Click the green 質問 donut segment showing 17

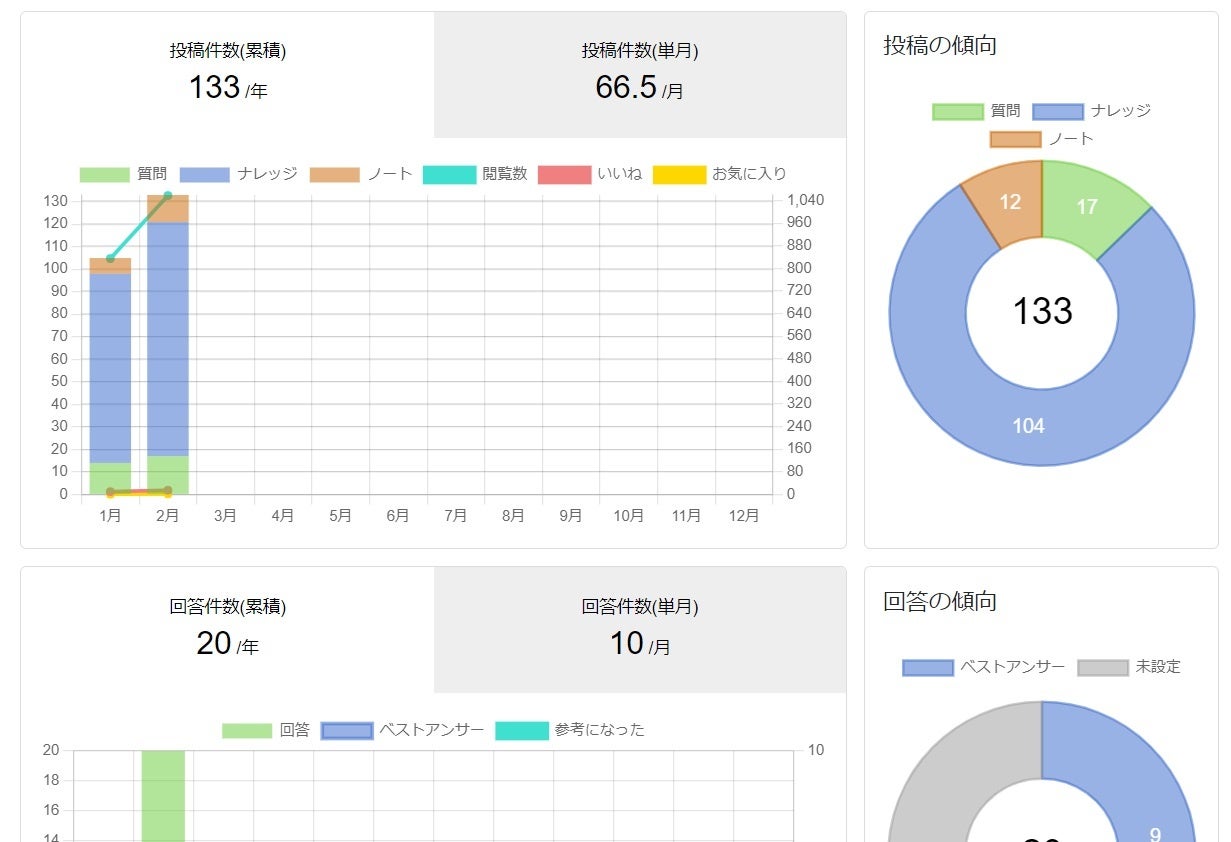[1089, 206]
